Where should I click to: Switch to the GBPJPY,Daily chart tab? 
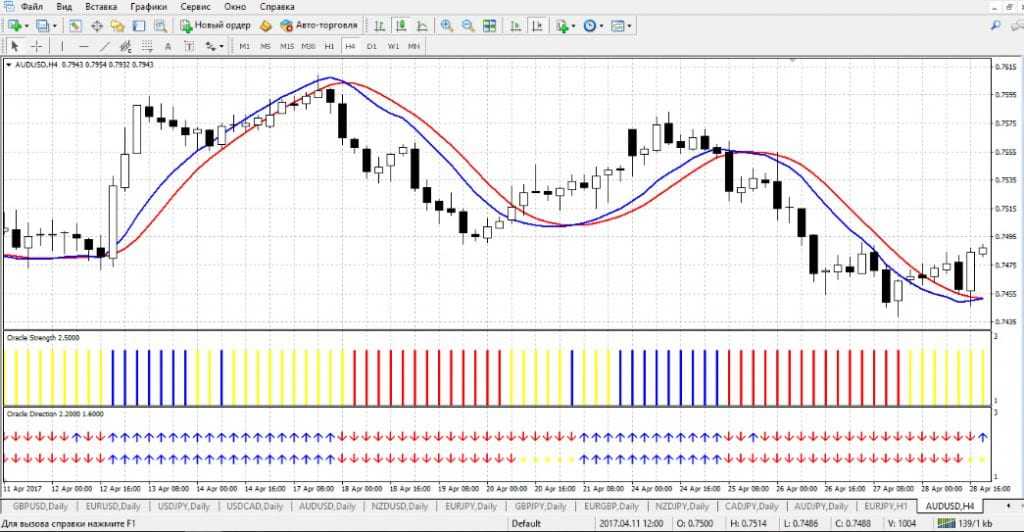tap(539, 507)
